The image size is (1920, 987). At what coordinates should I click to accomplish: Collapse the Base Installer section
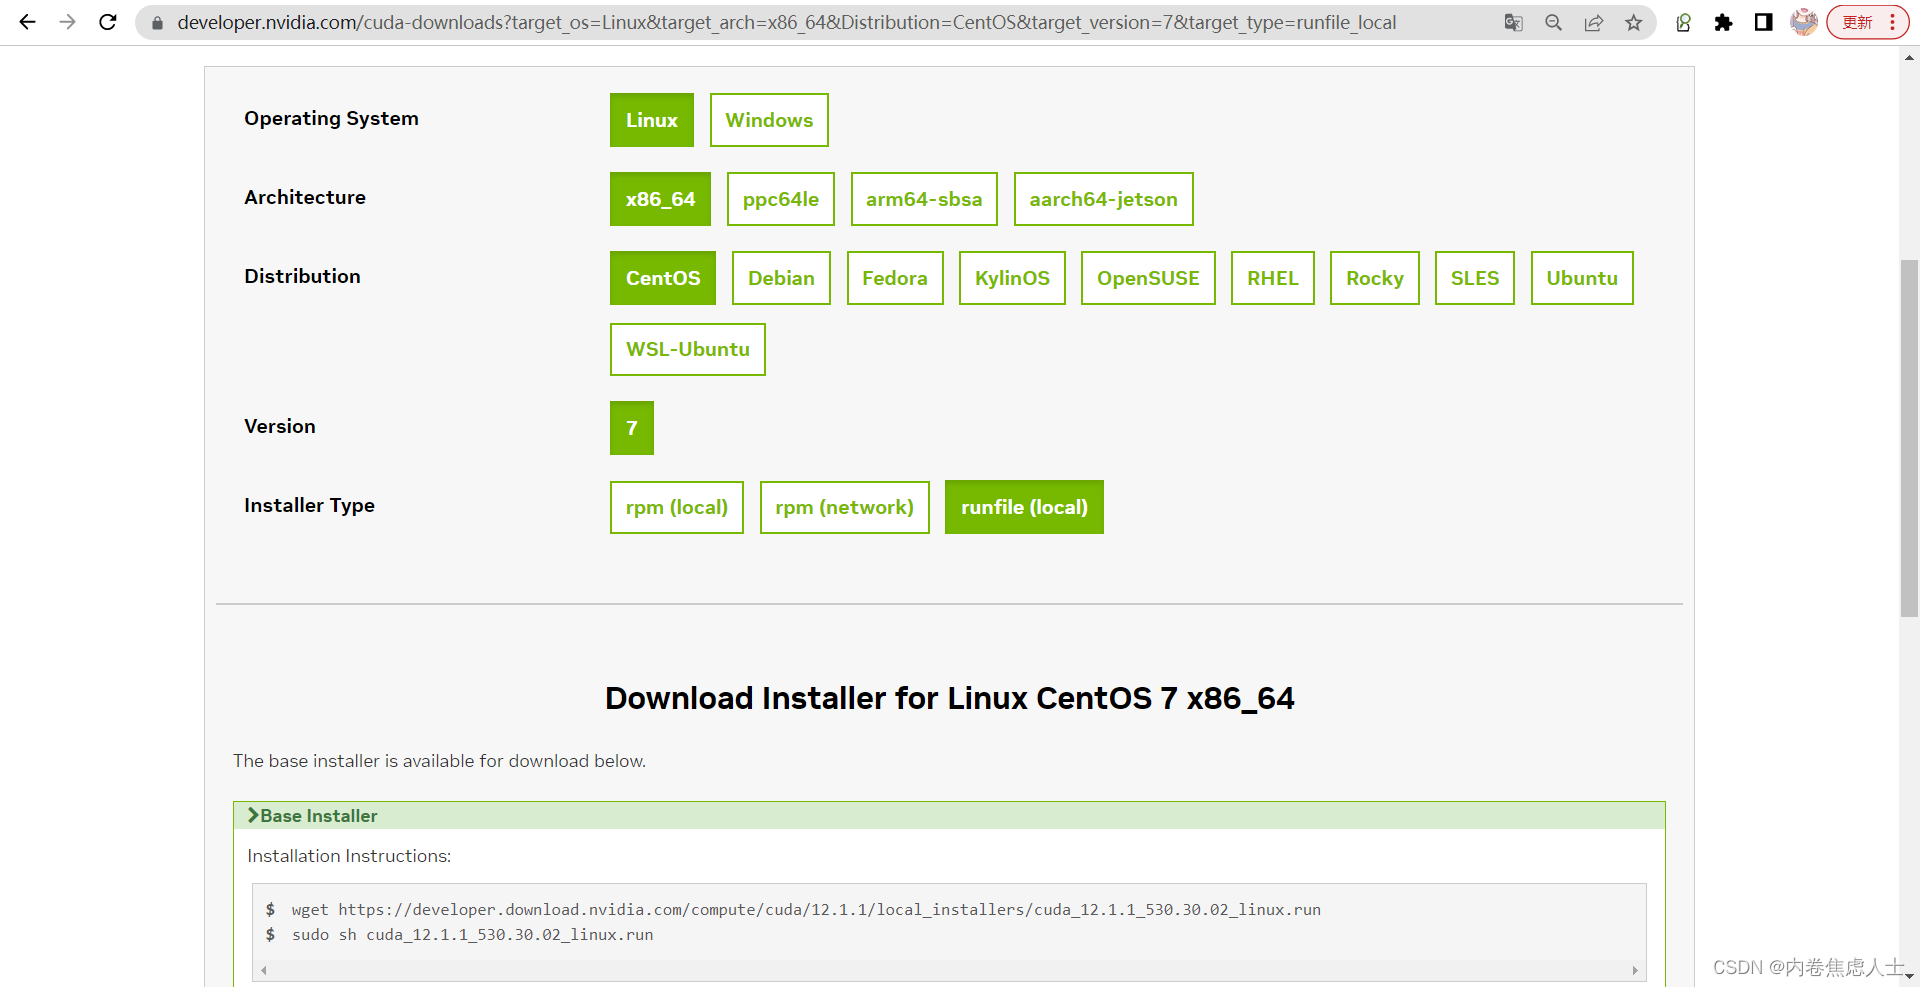[x=949, y=815]
